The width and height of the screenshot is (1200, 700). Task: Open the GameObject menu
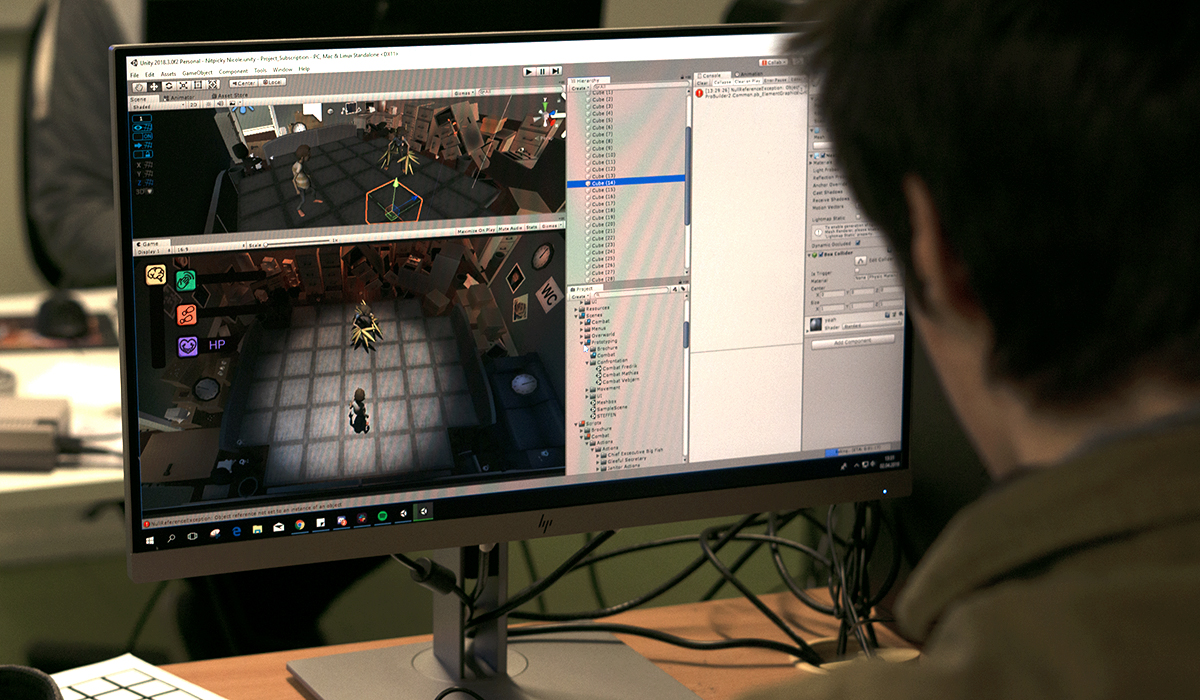(x=197, y=73)
